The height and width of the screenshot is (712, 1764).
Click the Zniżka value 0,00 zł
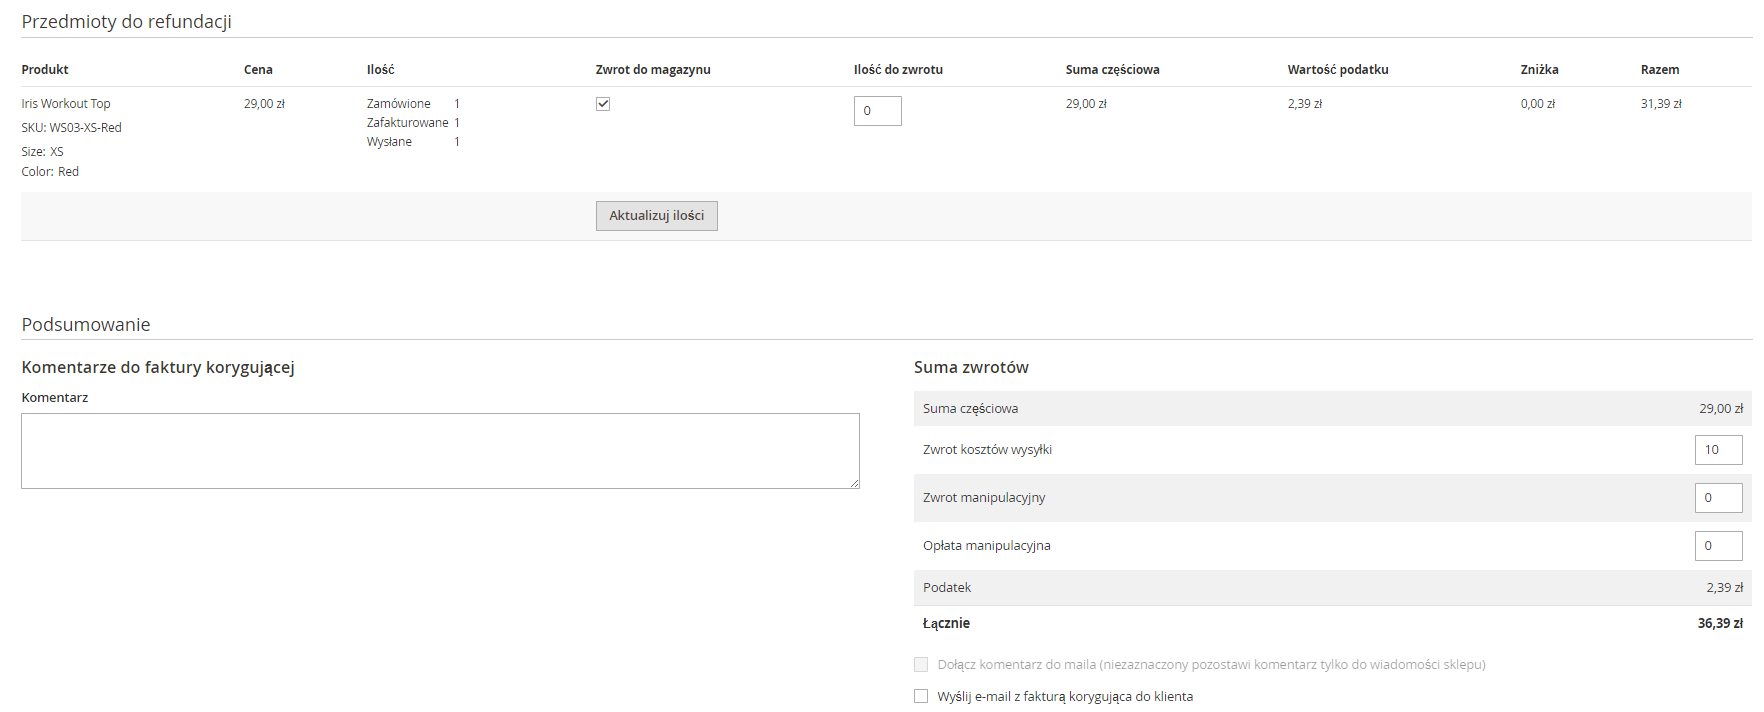coord(1538,104)
